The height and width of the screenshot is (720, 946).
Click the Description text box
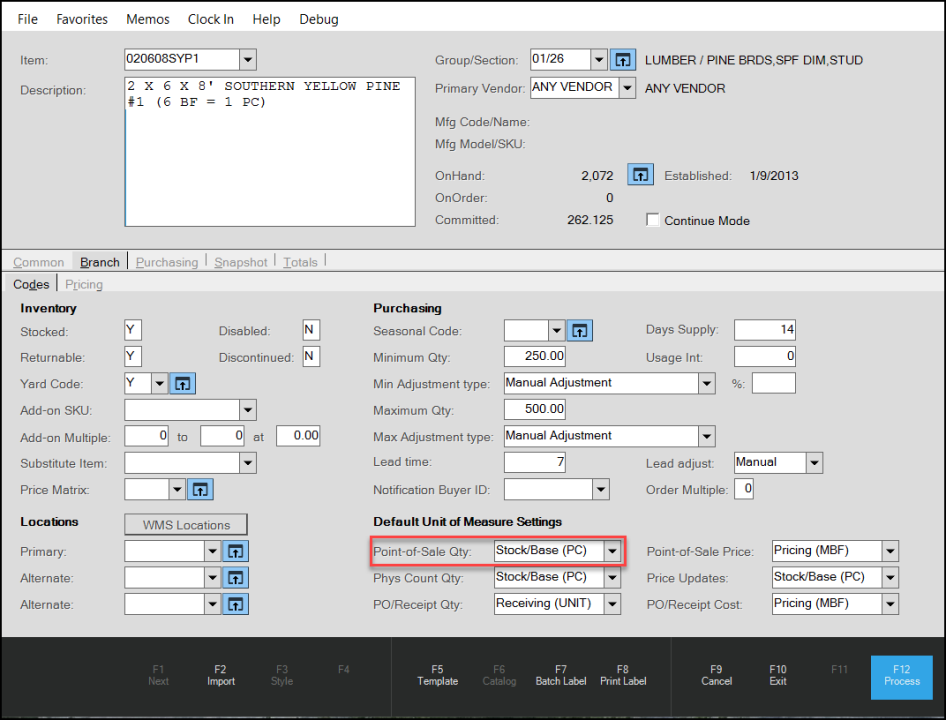pos(270,151)
